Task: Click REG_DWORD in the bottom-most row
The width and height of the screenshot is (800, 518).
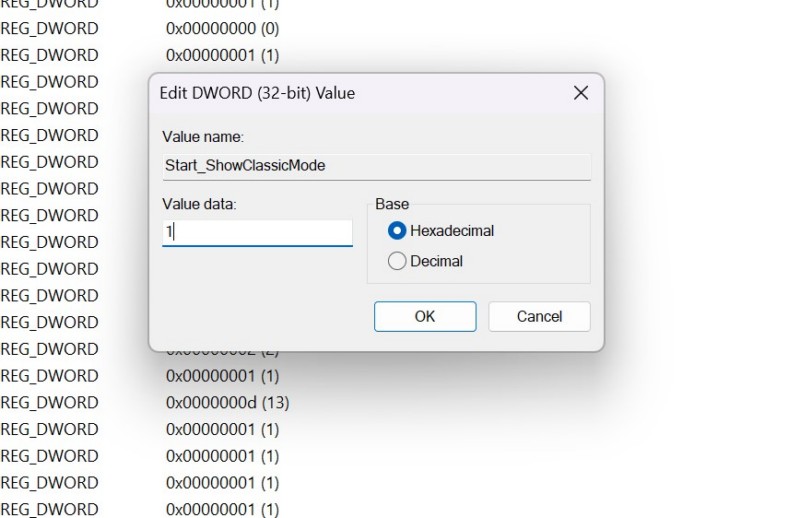Action: click(50, 509)
